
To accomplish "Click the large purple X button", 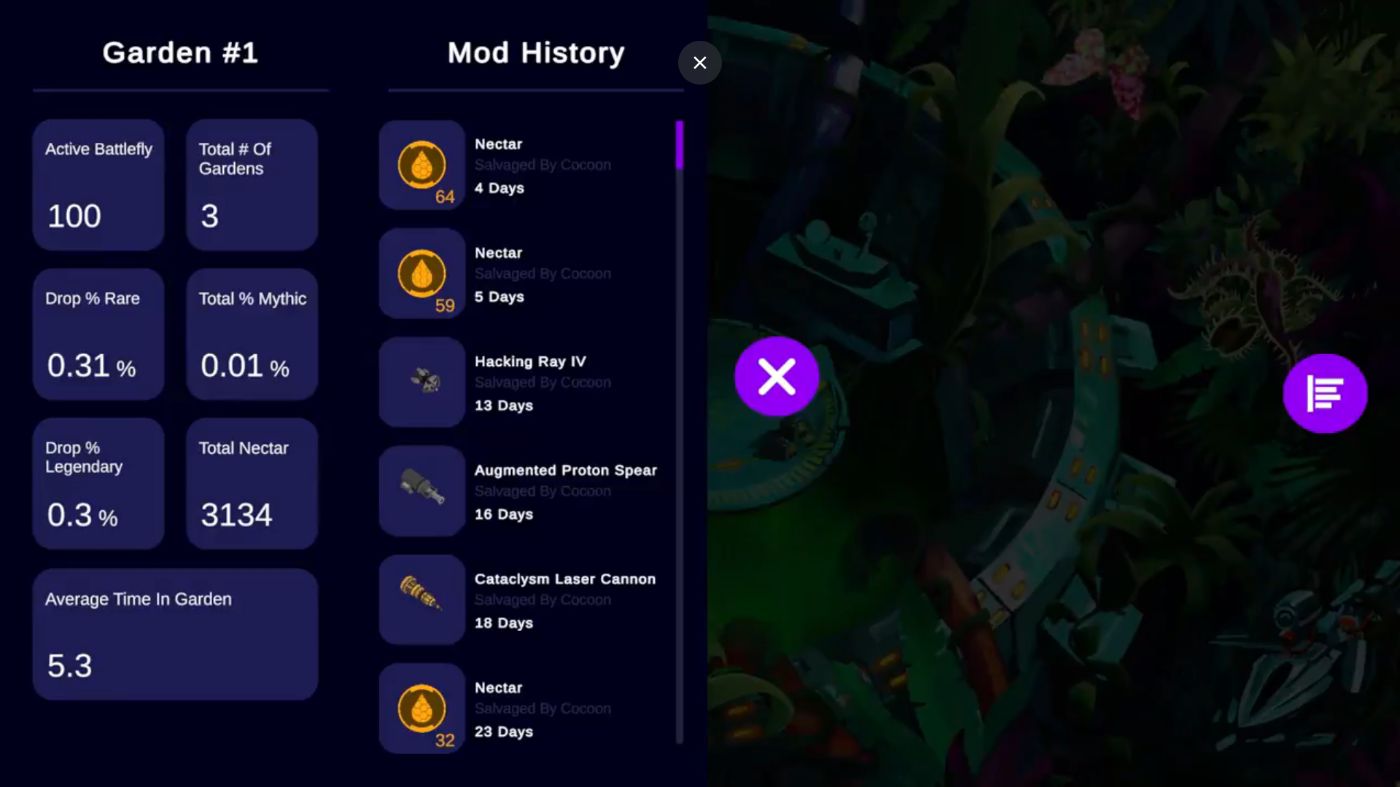I will point(777,377).
